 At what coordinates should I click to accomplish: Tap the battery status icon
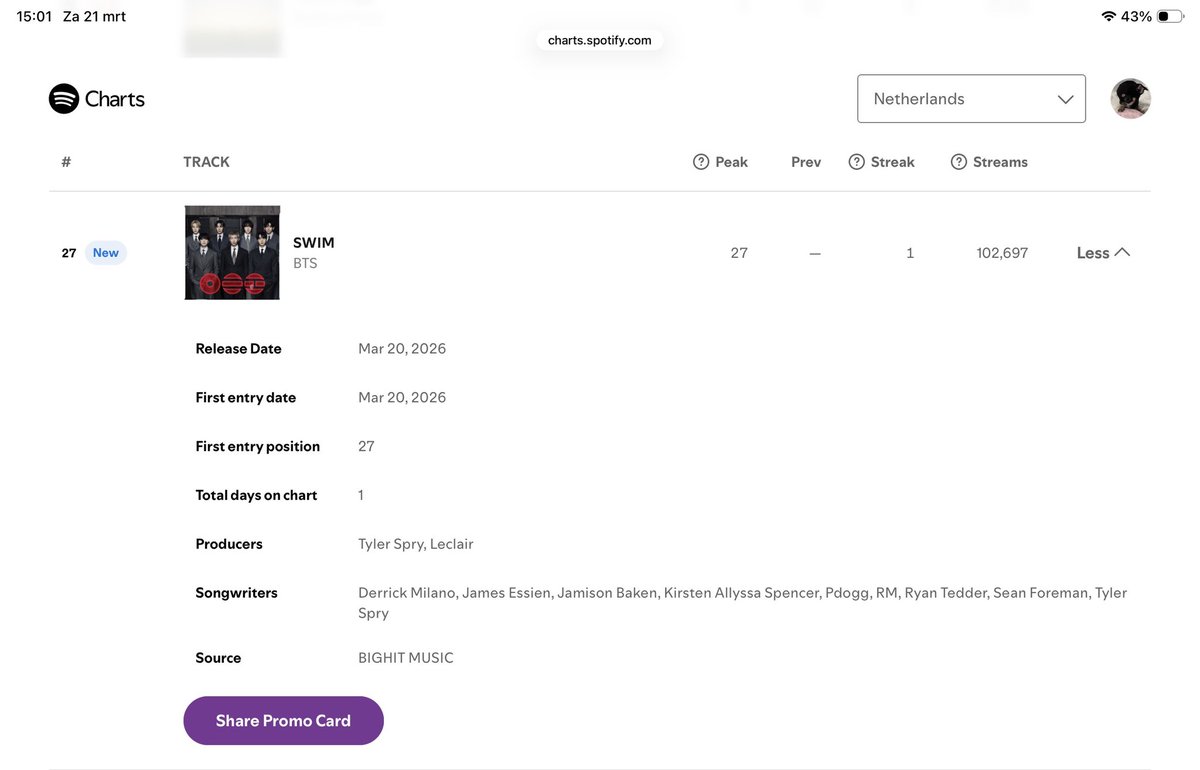click(x=1170, y=17)
